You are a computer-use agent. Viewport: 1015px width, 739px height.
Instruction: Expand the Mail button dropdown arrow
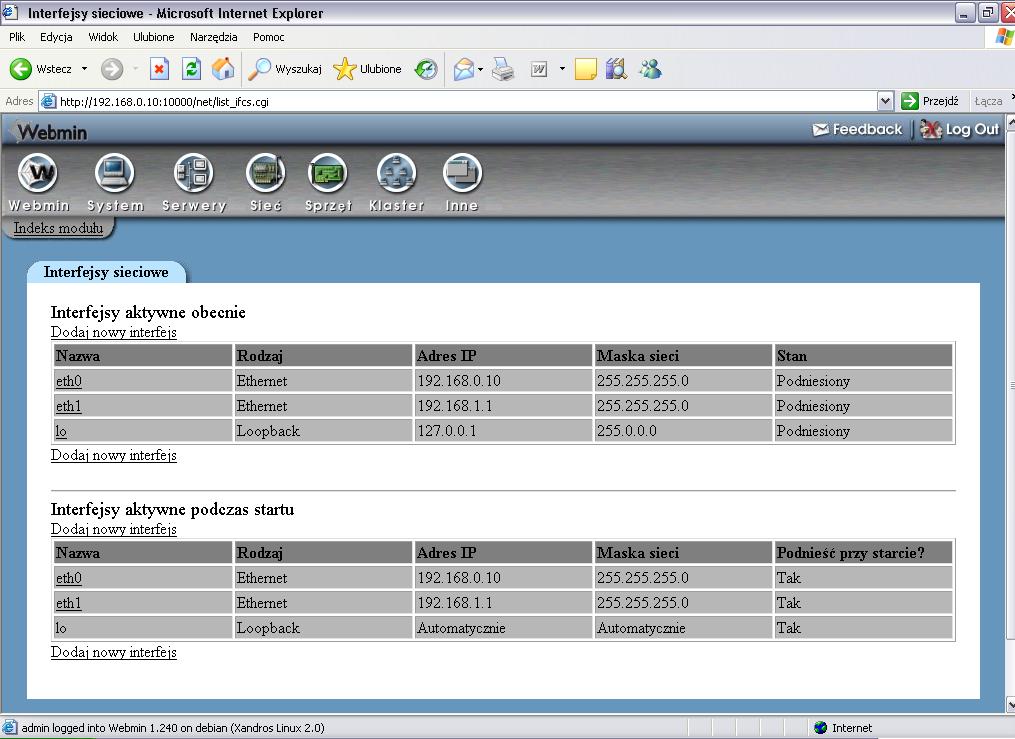click(480, 69)
